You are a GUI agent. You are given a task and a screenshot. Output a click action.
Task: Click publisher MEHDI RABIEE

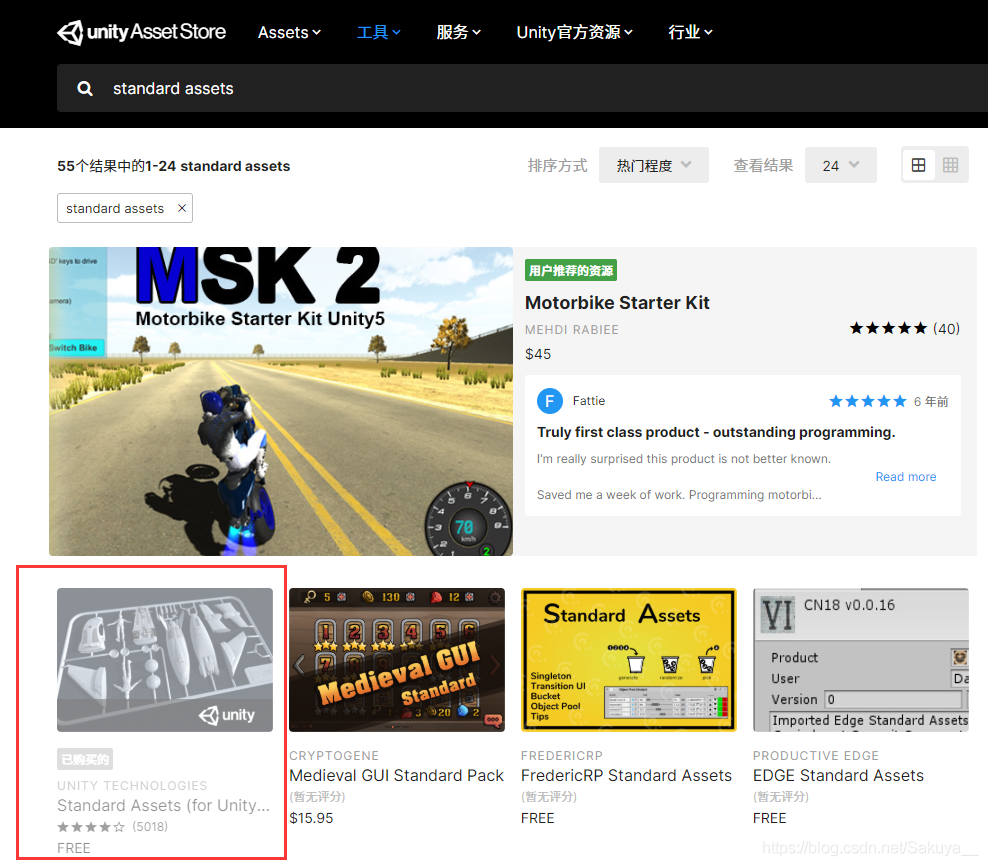(x=572, y=330)
